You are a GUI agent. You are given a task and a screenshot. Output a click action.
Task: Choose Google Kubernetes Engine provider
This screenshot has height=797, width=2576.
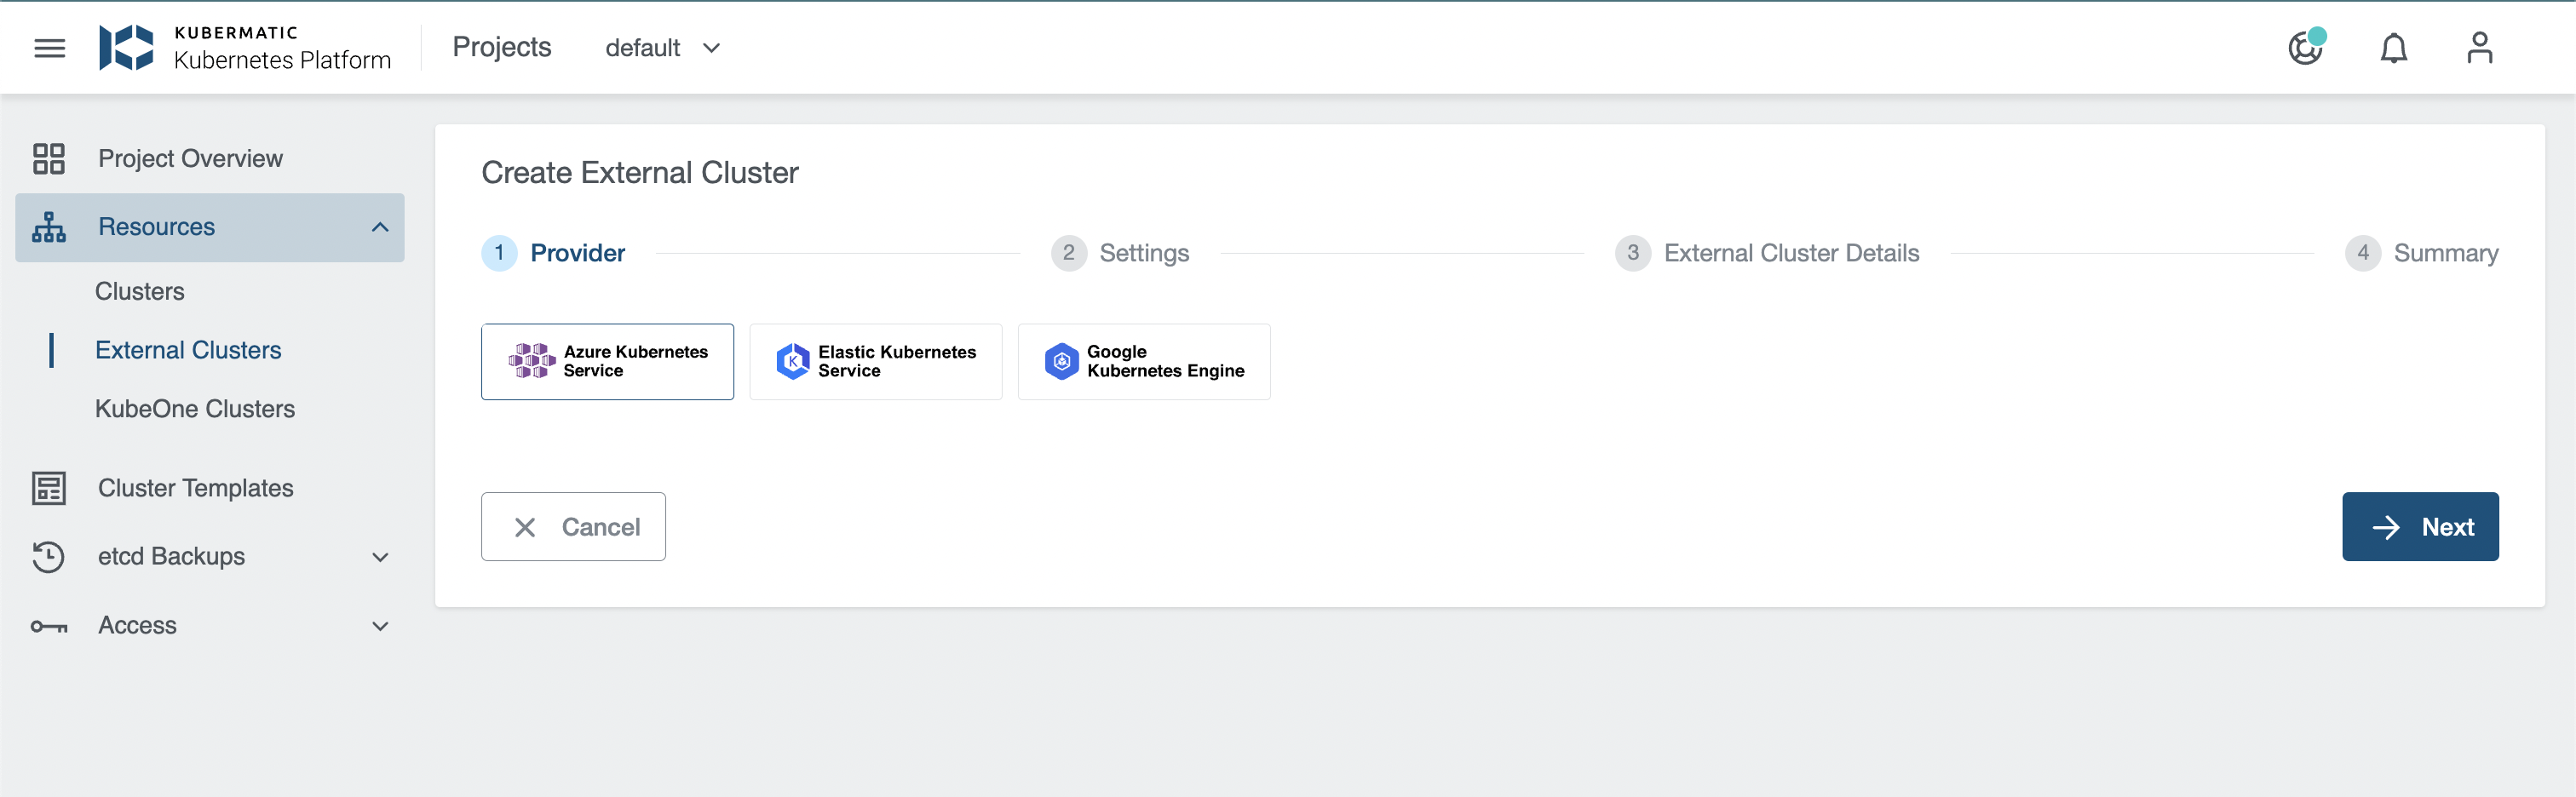point(1143,361)
